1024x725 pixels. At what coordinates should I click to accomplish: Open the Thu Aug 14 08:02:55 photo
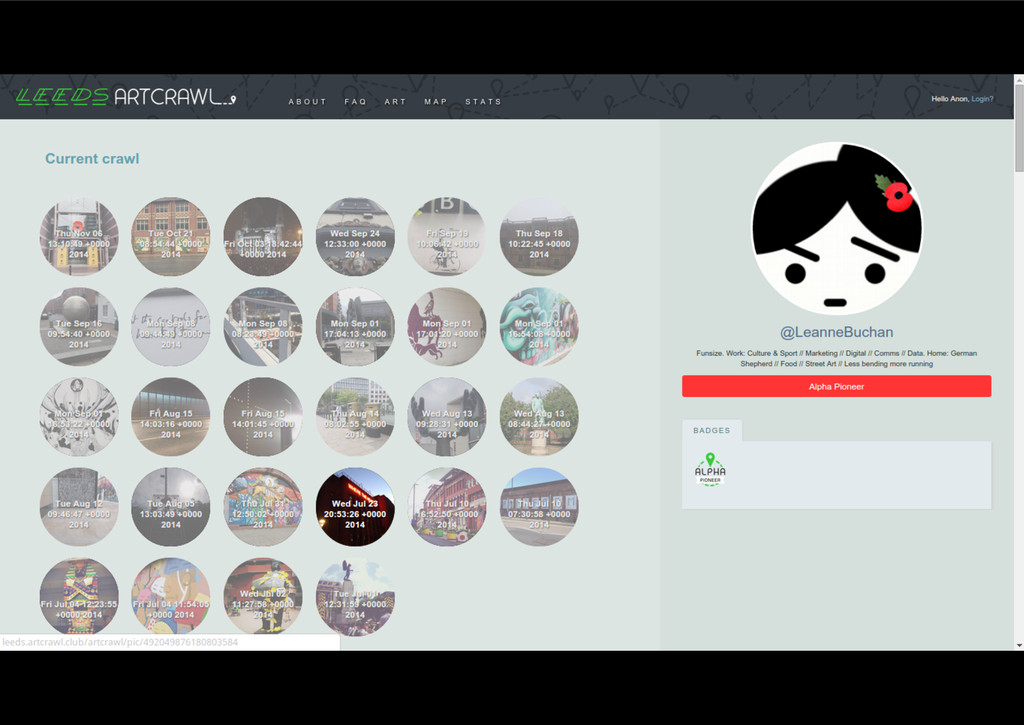355,417
